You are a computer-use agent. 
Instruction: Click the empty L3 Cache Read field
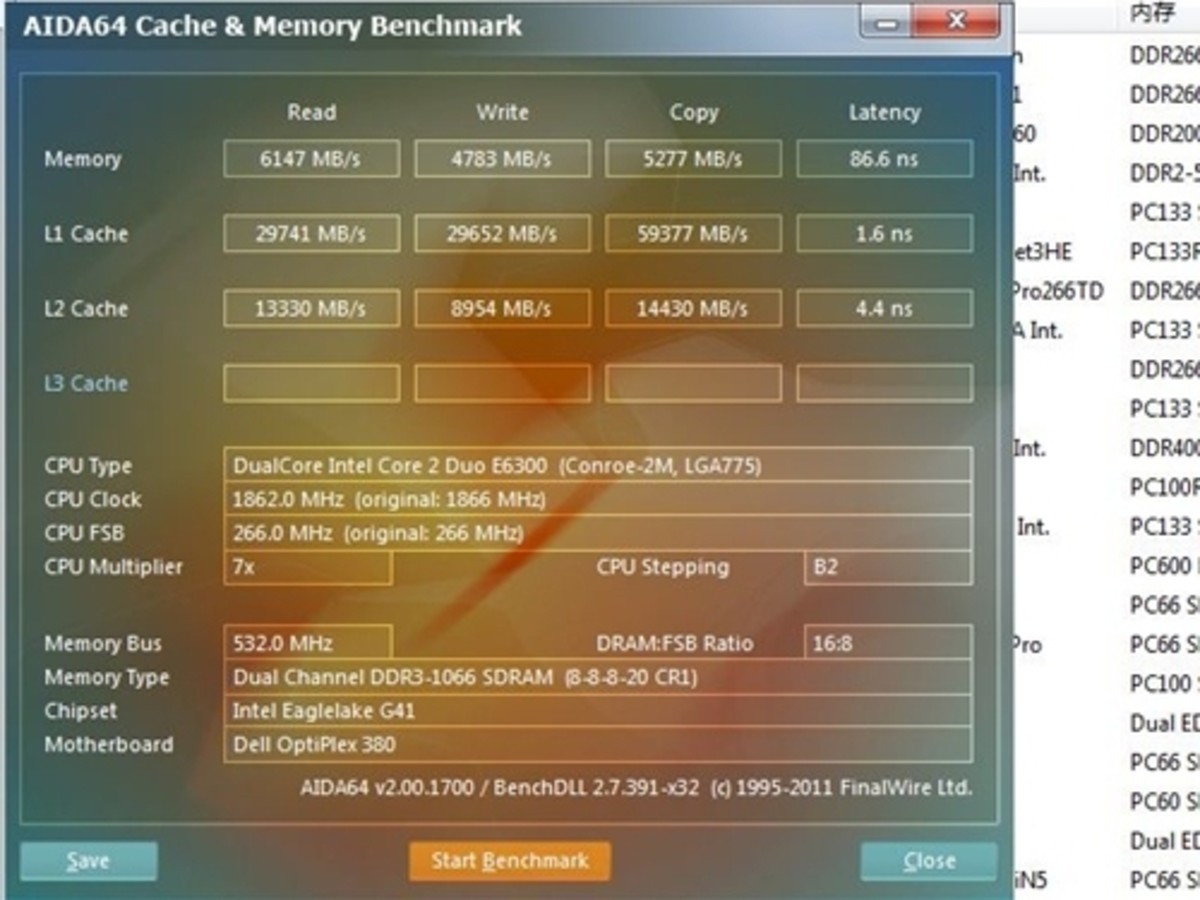click(x=312, y=384)
